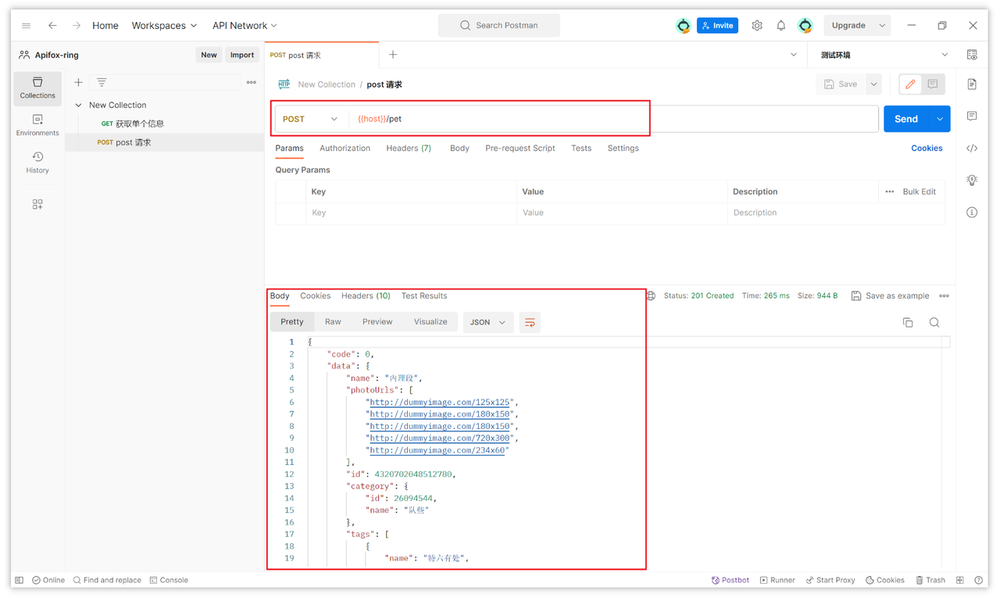Viewport: 1000px width, 598px height.
Task: Click the Send button
Action: point(906,119)
